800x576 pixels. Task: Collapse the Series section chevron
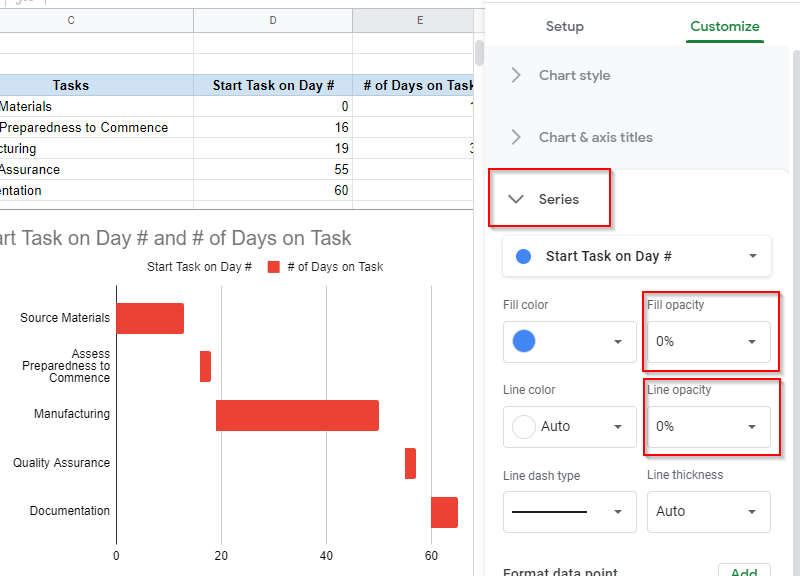pos(516,199)
